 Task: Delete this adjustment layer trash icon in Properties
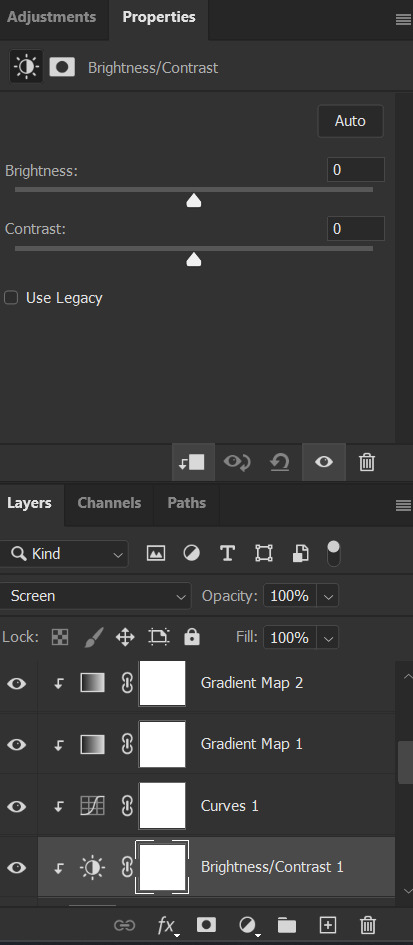coord(367,462)
